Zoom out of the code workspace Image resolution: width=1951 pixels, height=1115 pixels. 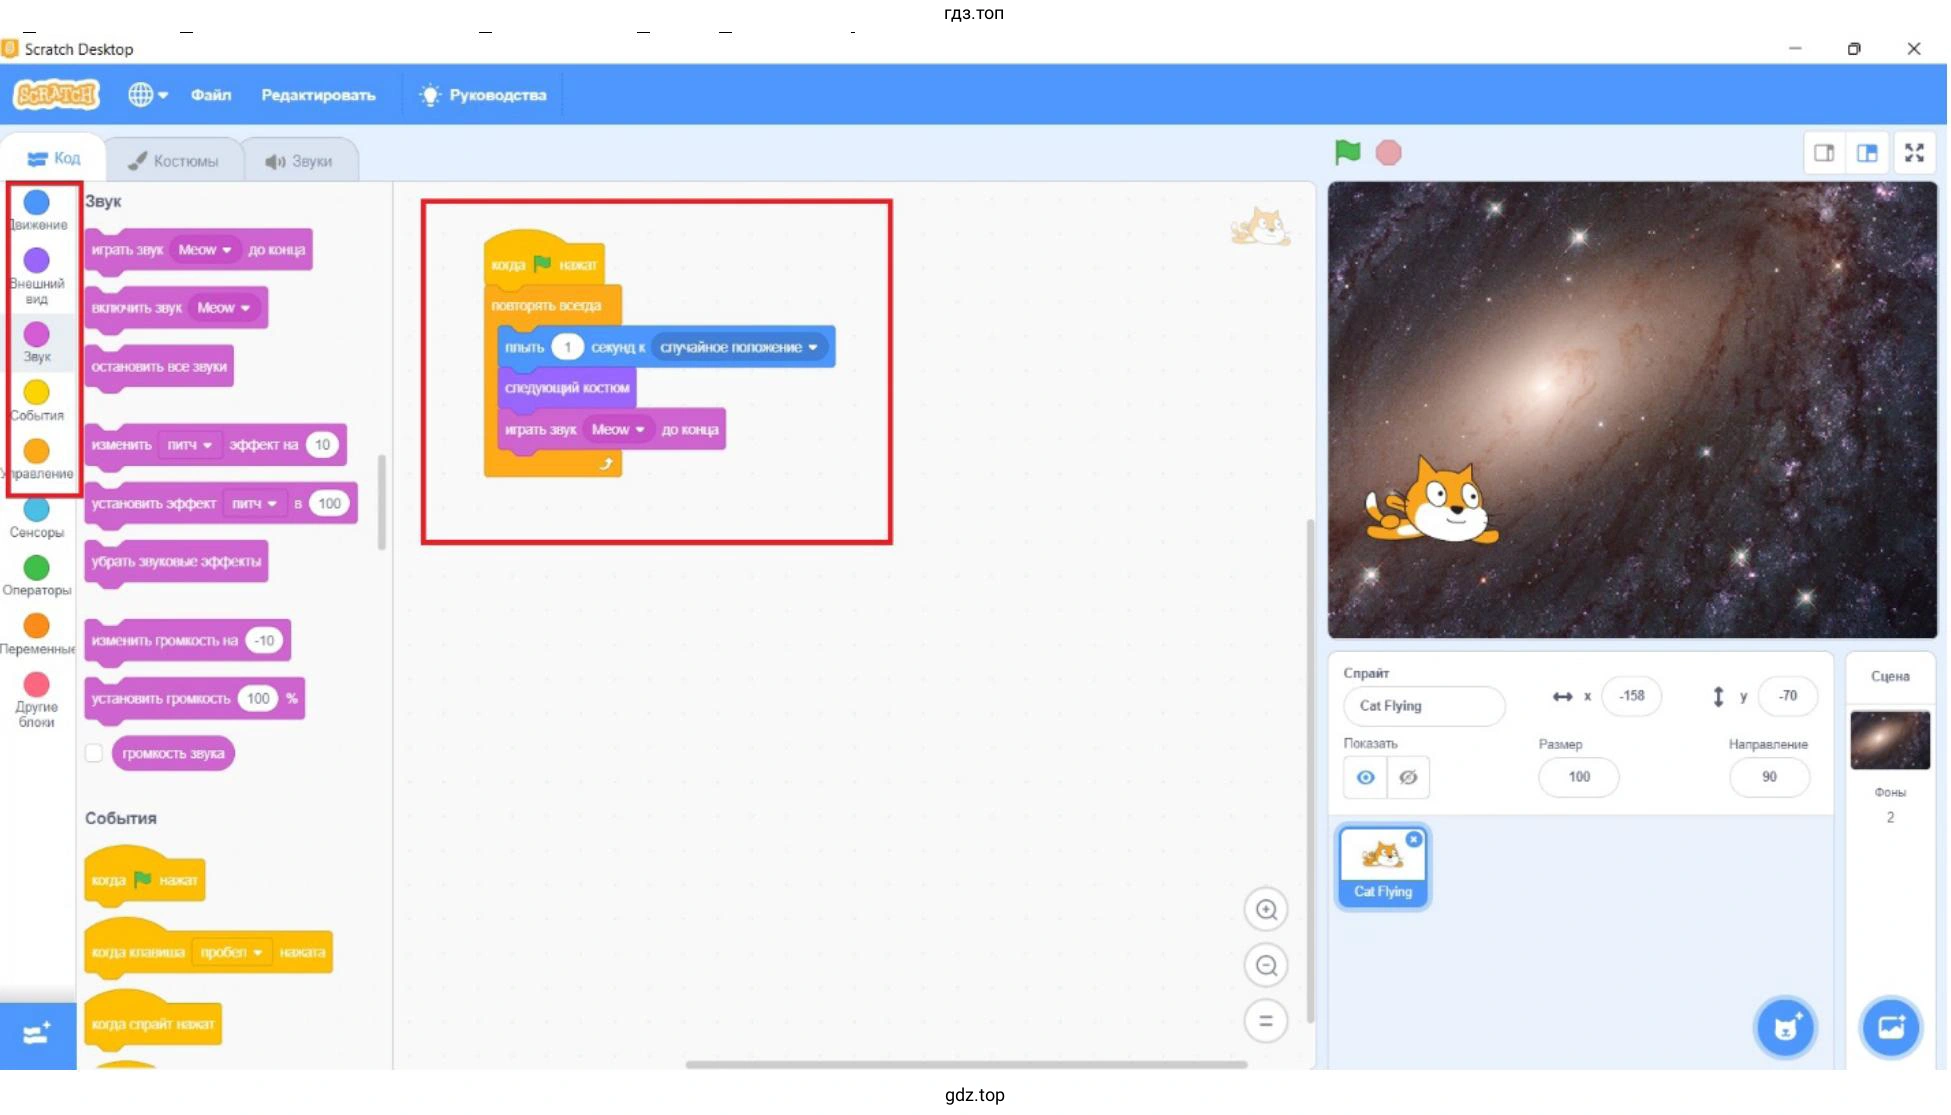(x=1268, y=966)
